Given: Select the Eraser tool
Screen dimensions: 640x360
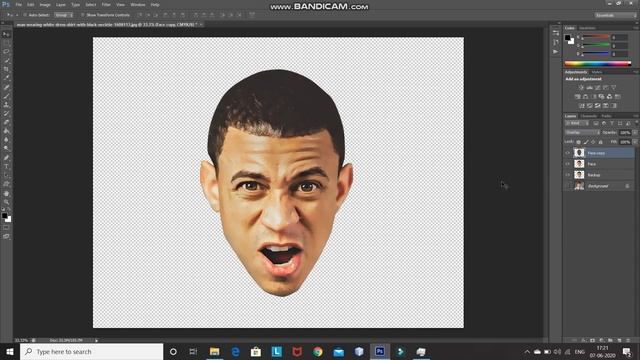Looking at the screenshot, I should point(6,122).
